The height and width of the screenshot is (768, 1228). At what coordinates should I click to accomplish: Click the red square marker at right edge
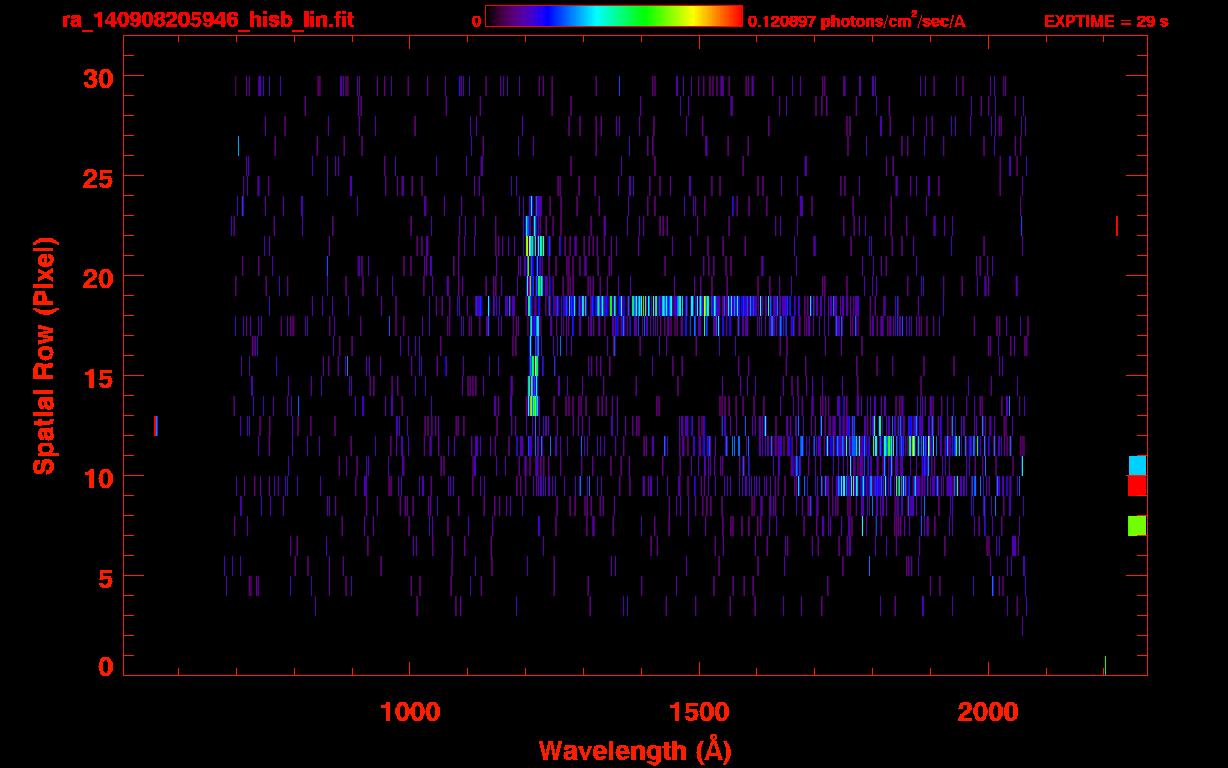tap(1137, 485)
